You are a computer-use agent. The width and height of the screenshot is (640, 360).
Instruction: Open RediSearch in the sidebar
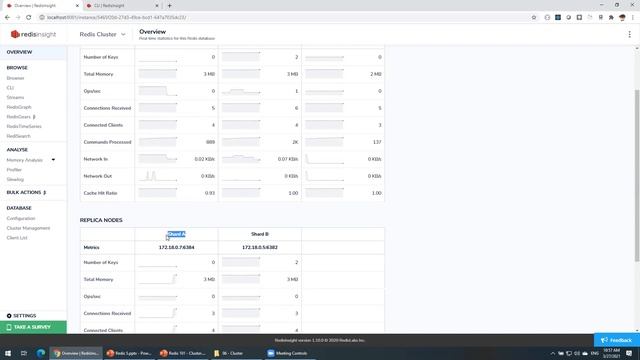click(18, 136)
